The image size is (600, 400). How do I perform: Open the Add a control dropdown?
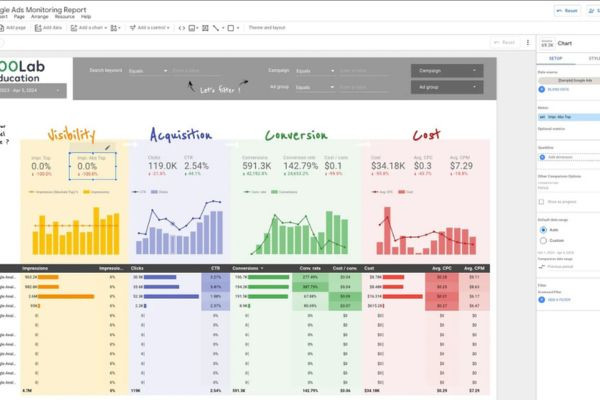click(x=150, y=28)
